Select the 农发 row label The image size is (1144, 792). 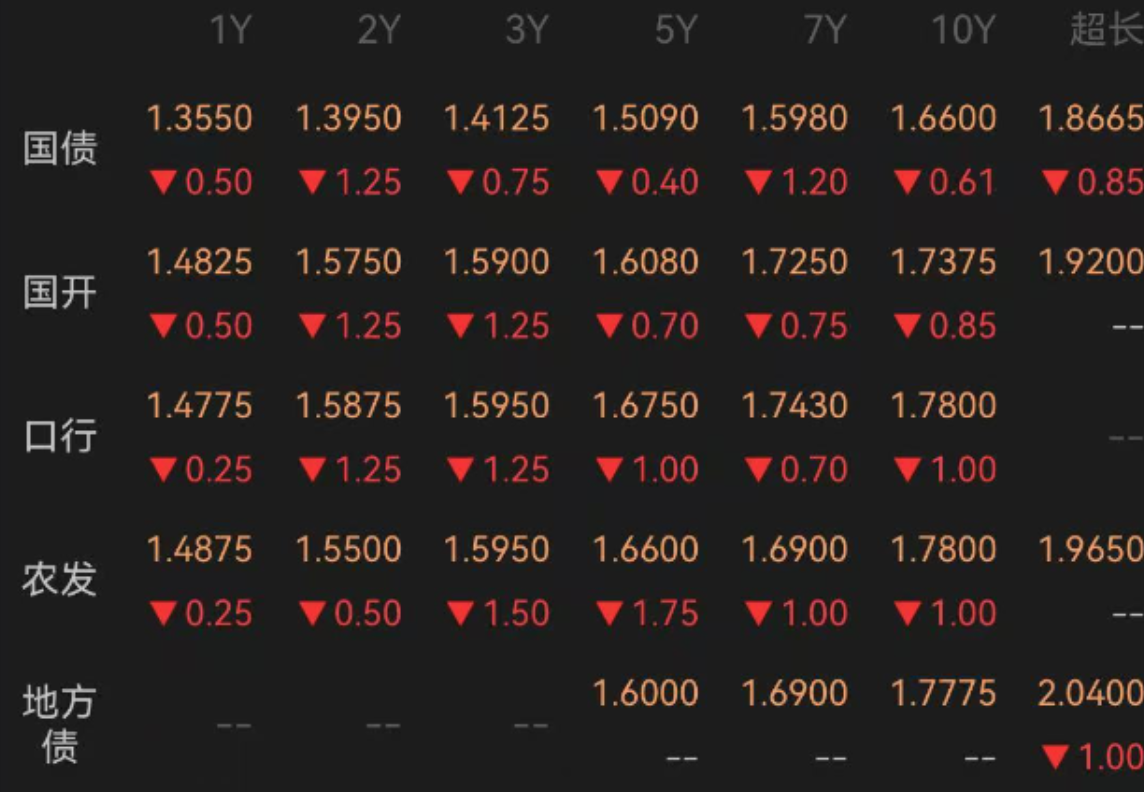pyautogui.click(x=60, y=580)
